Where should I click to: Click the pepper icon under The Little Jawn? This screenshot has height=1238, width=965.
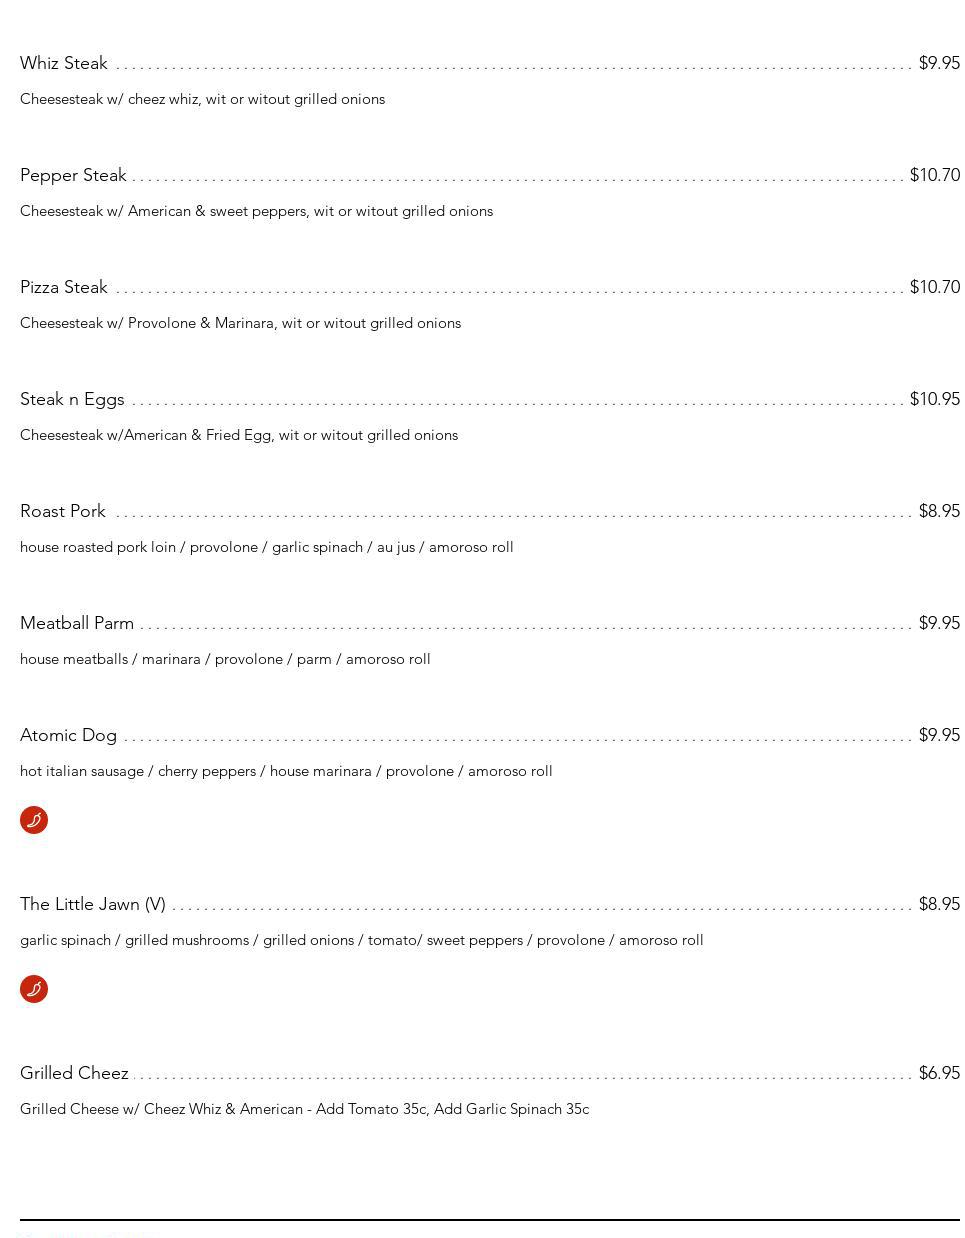point(34,989)
